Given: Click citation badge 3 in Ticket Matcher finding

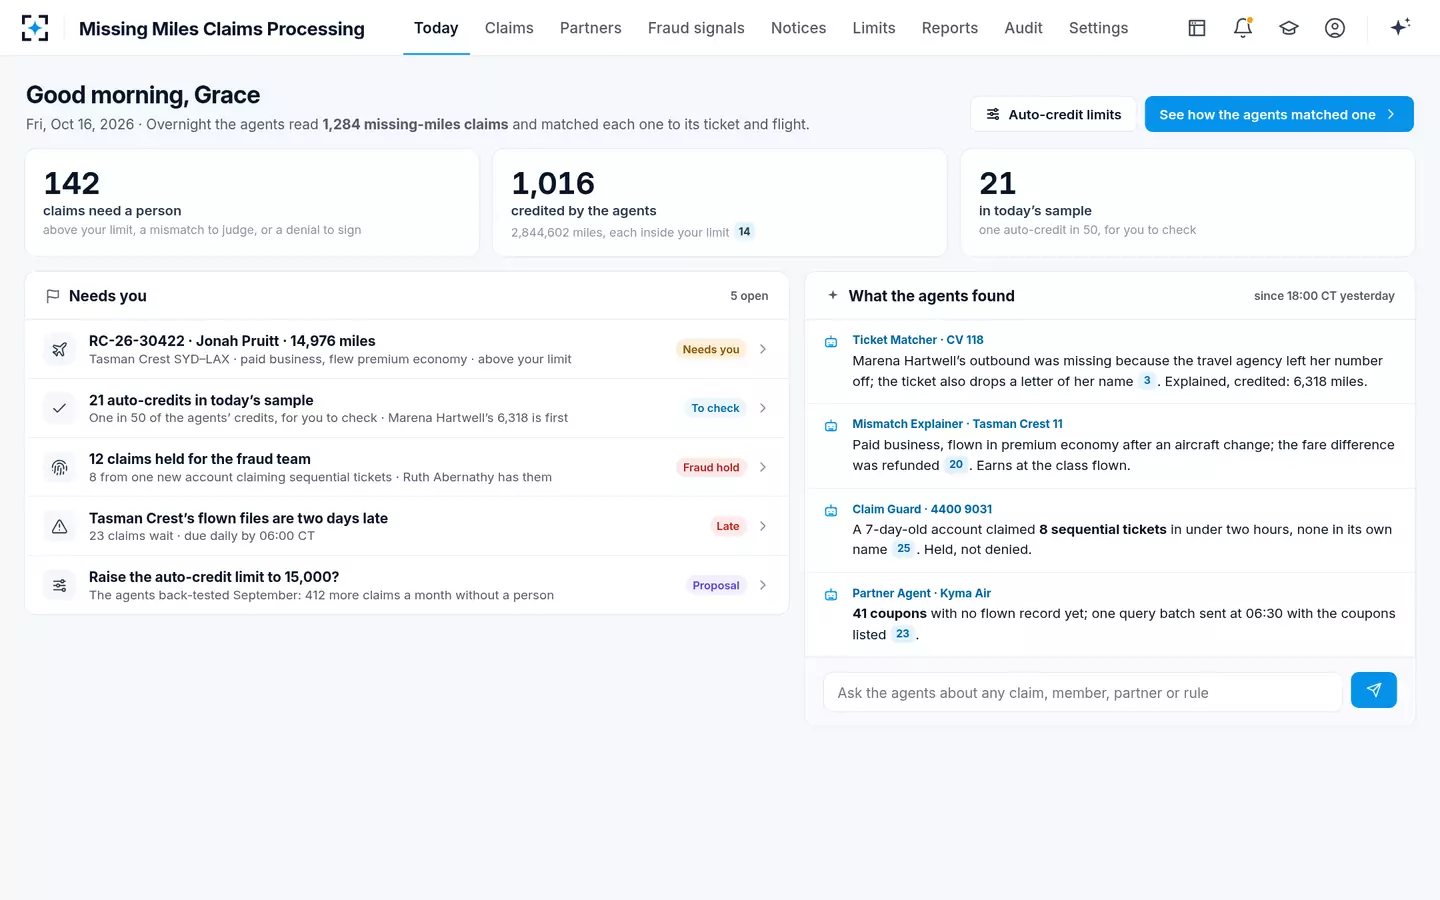Looking at the screenshot, I should [1147, 381].
